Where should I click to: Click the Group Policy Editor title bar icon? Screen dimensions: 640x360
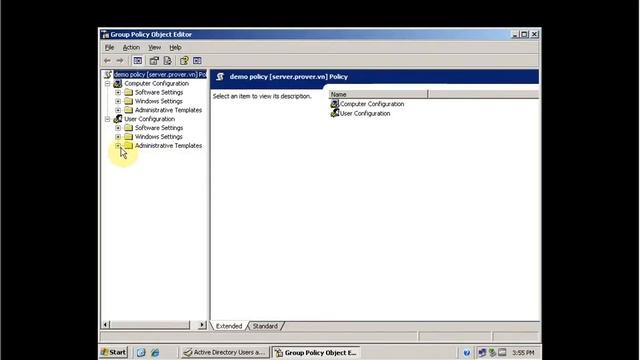coord(105,34)
